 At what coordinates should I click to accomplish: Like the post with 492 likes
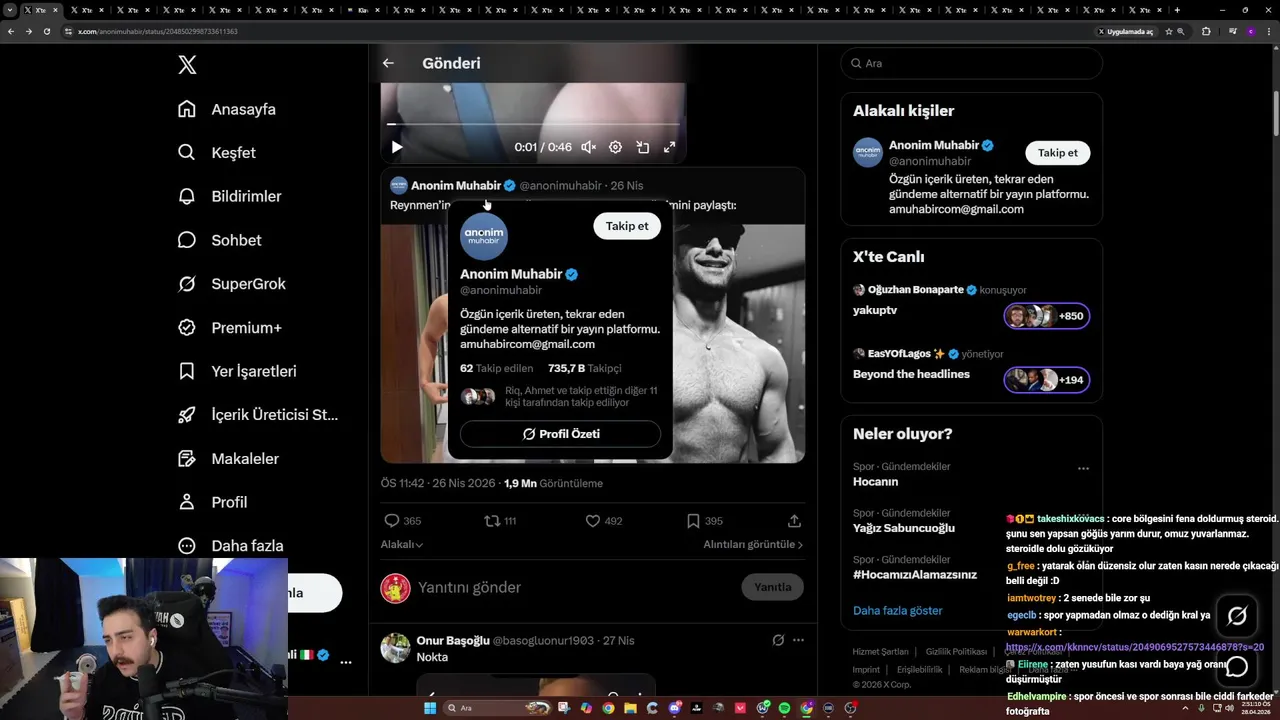pyautogui.click(x=604, y=521)
